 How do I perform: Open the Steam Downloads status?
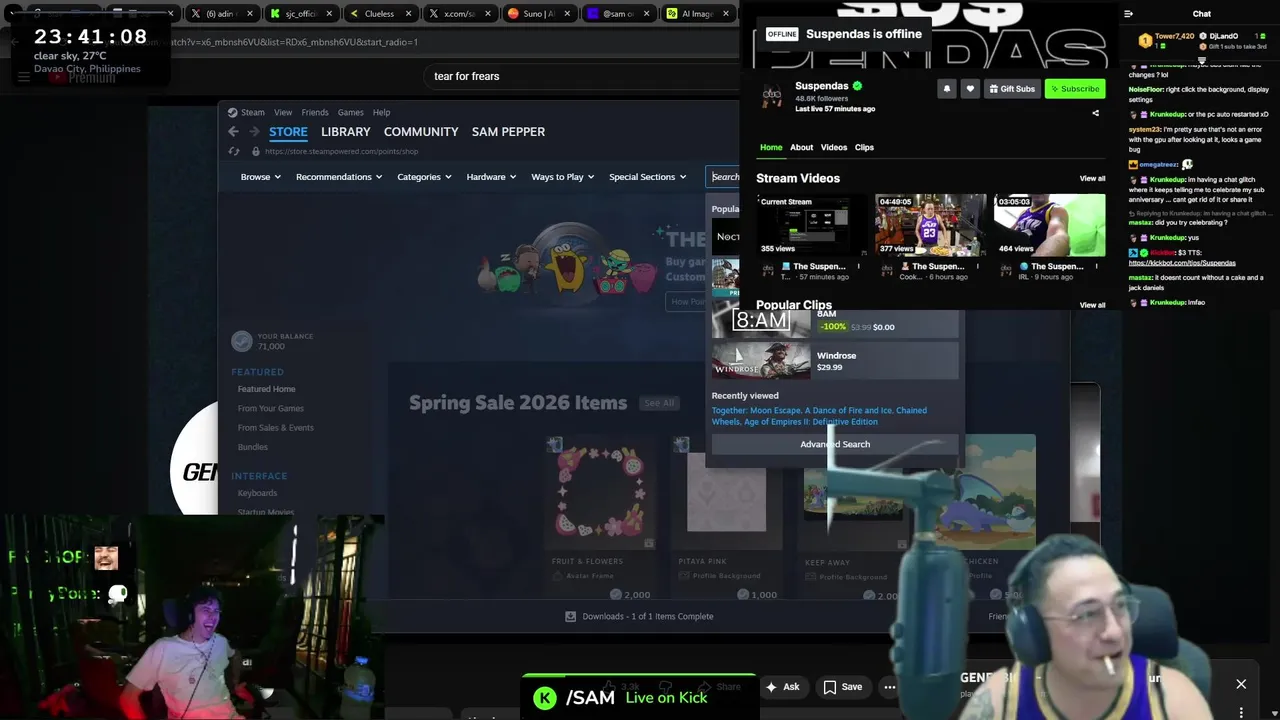(640, 616)
